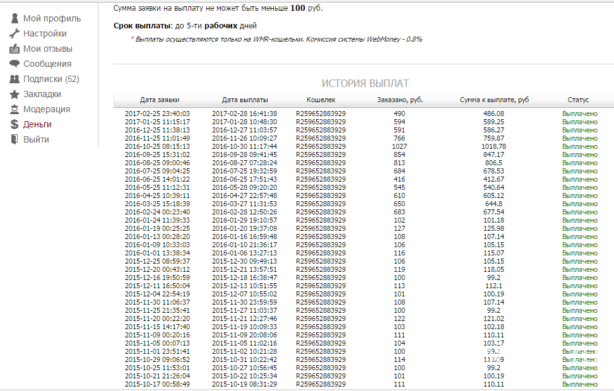The width and height of the screenshot is (614, 391).
Task: Go to Сообщения in the sidebar
Action: [x=47, y=64]
